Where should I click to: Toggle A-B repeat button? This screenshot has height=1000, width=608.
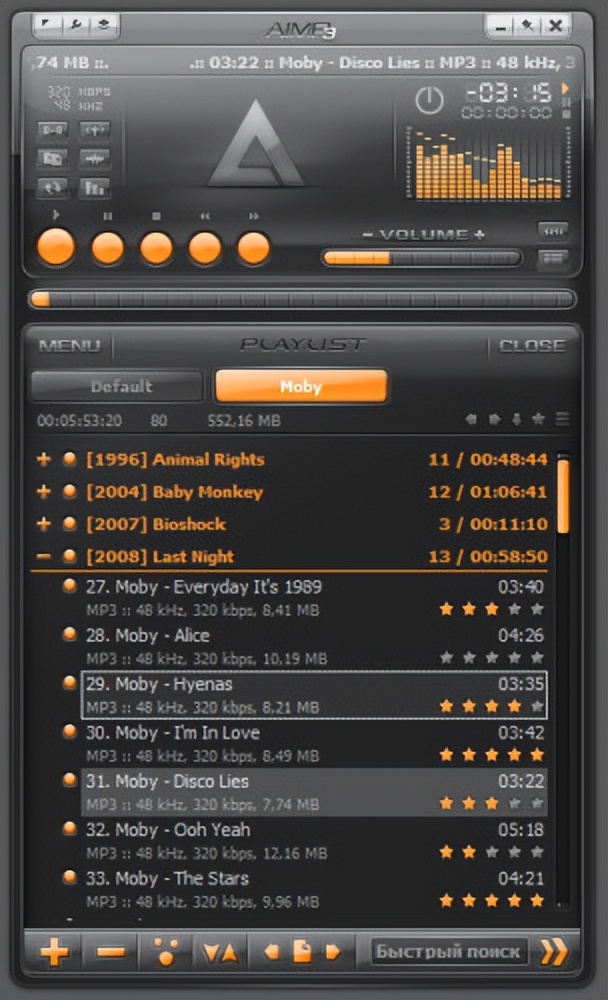coord(53,131)
